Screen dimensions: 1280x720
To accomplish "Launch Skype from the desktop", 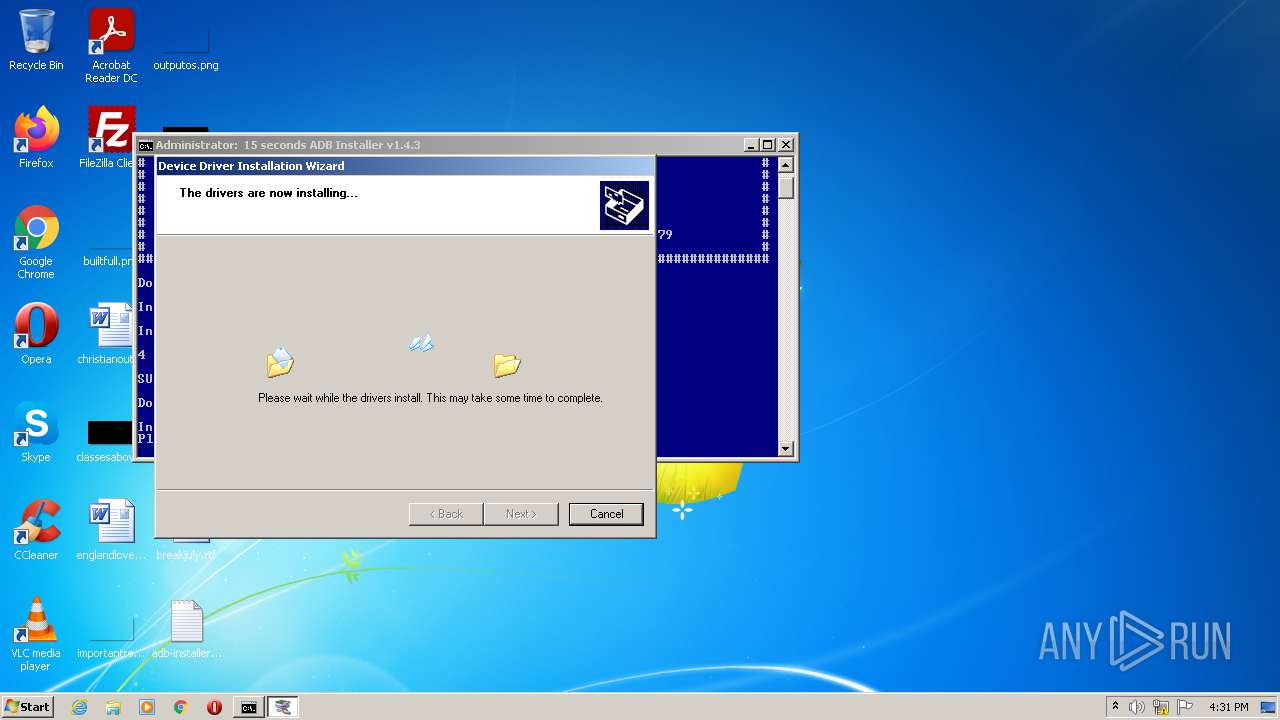I will coord(36,432).
